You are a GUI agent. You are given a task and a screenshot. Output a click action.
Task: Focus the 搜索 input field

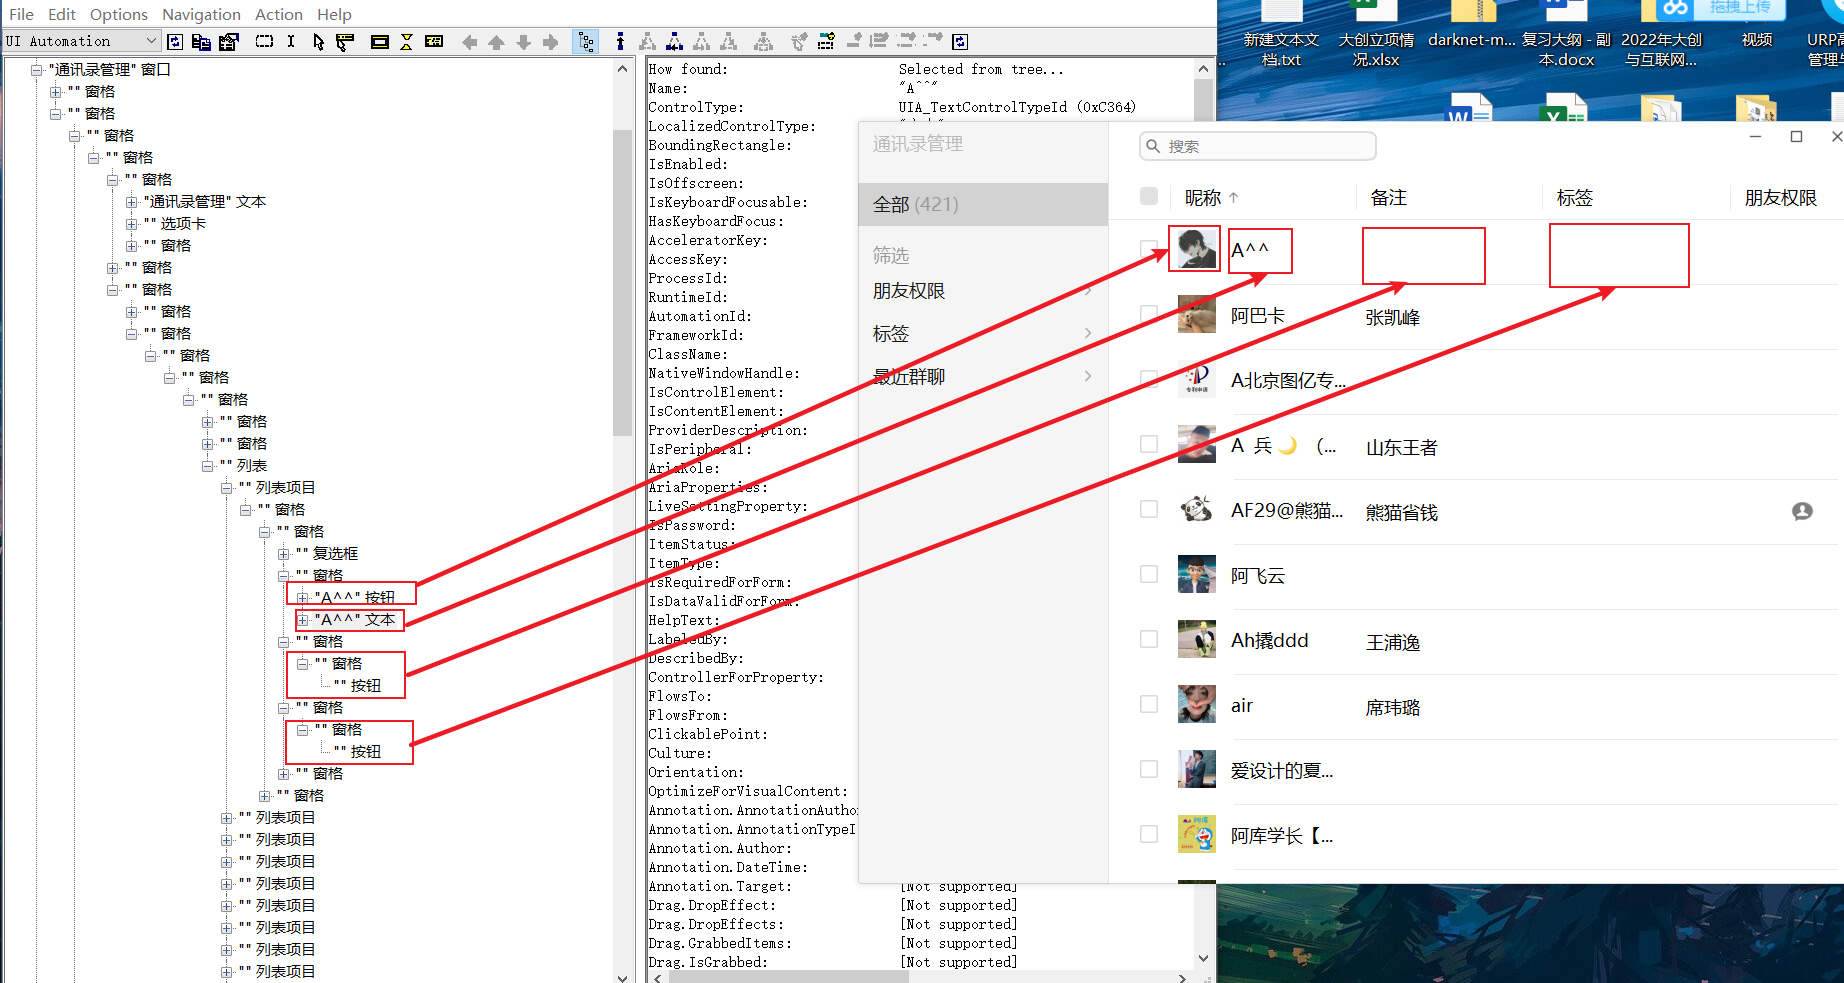[1258, 146]
